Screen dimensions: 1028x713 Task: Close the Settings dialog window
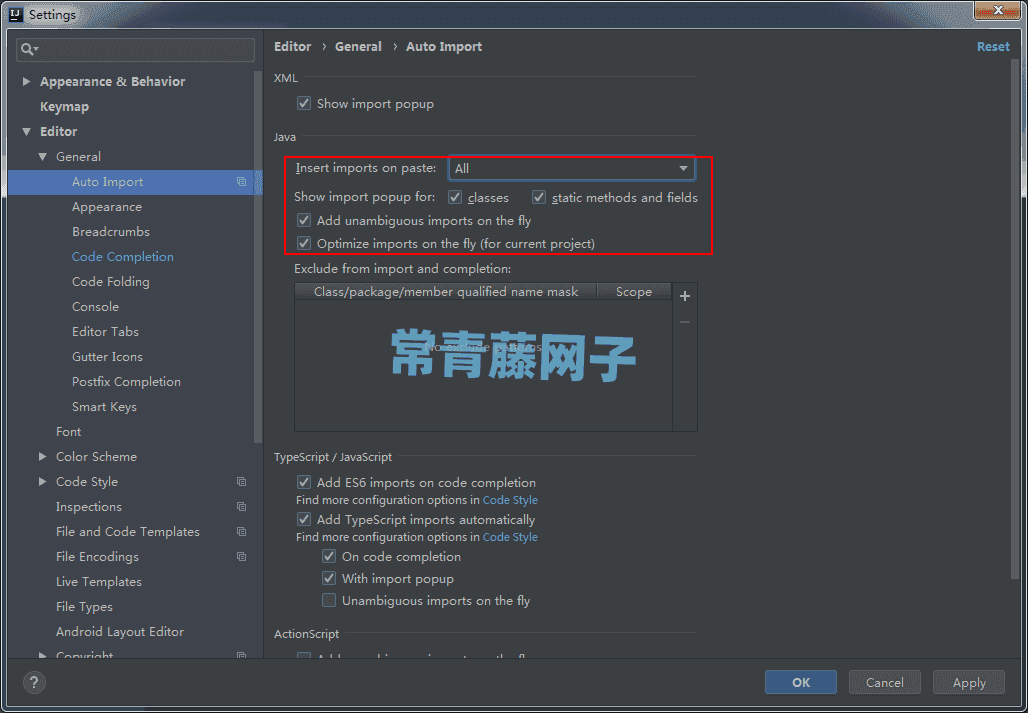(997, 11)
